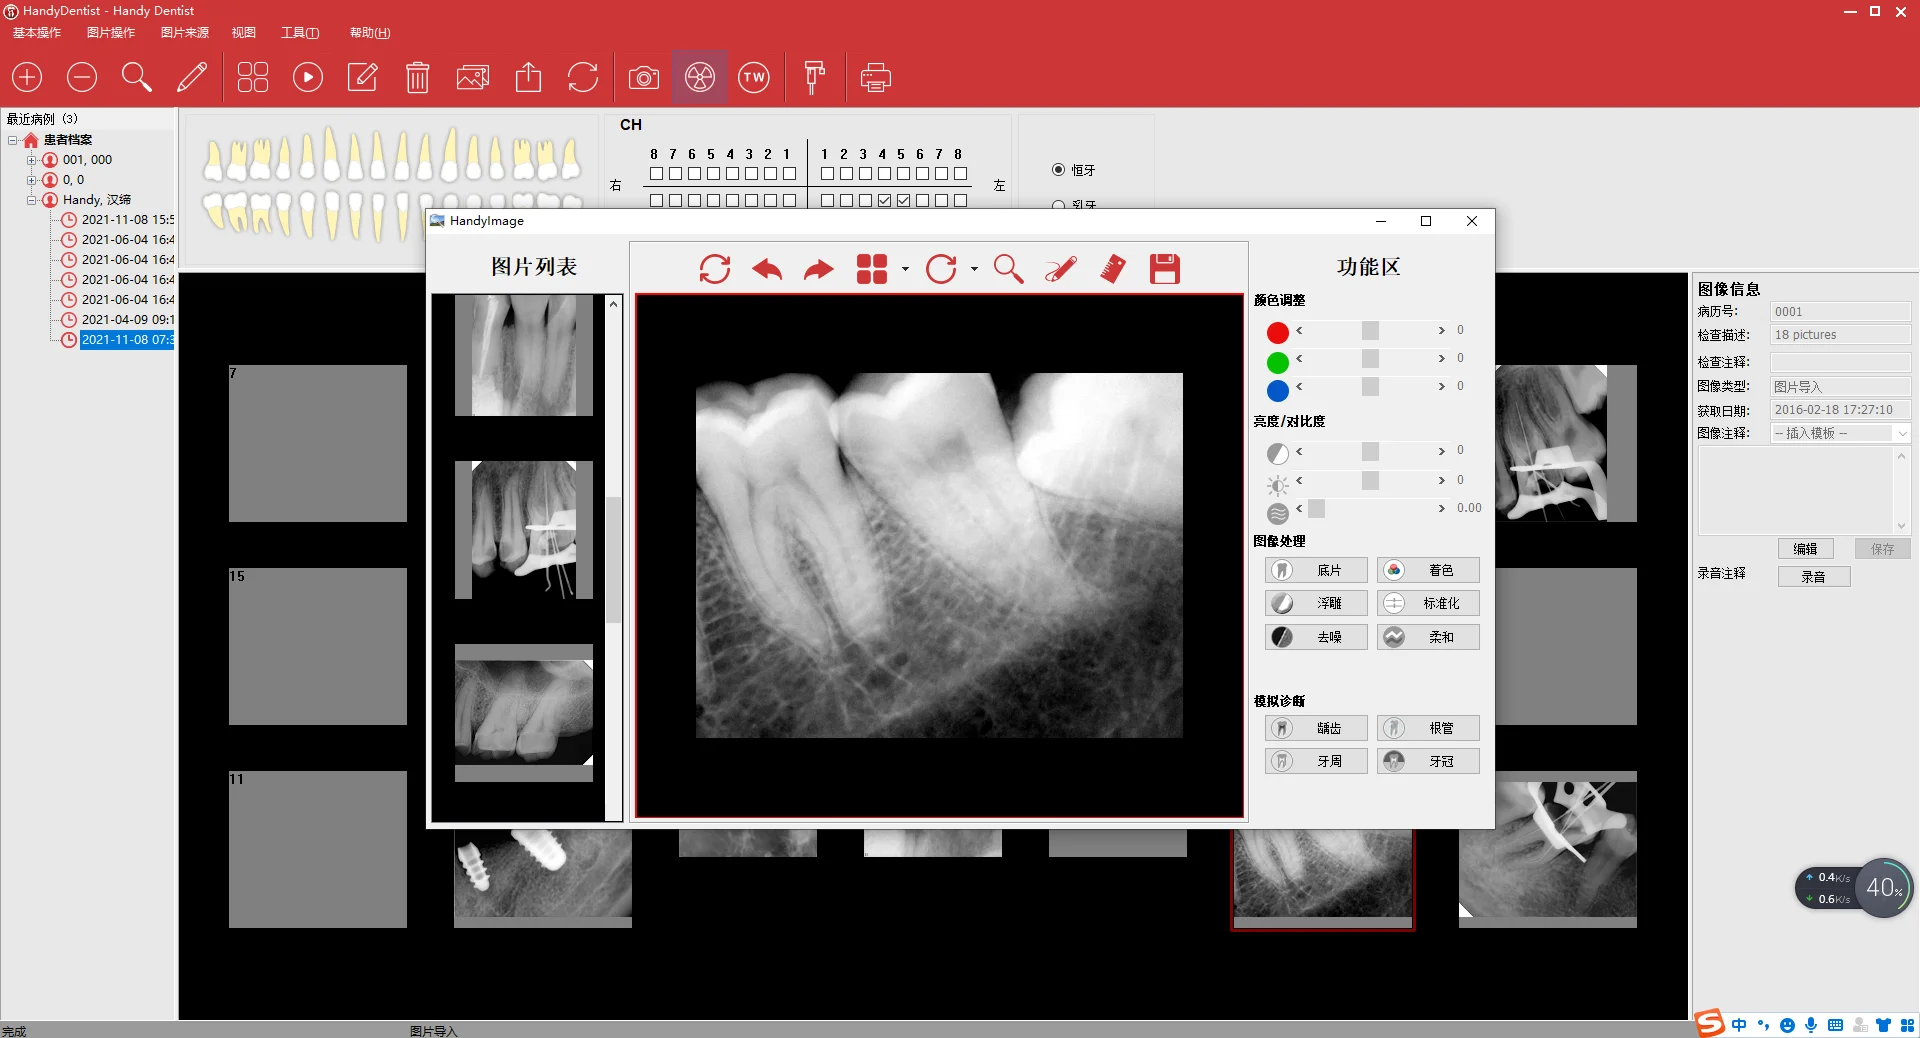Click the 根管 root canal button

tap(1428, 728)
